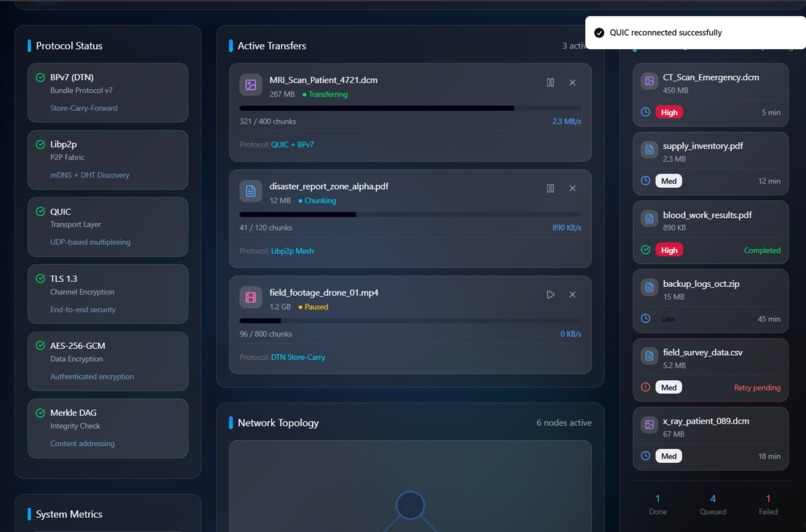Click the Merkle DAG status check icon
This screenshot has height=532, width=806.
40,413
